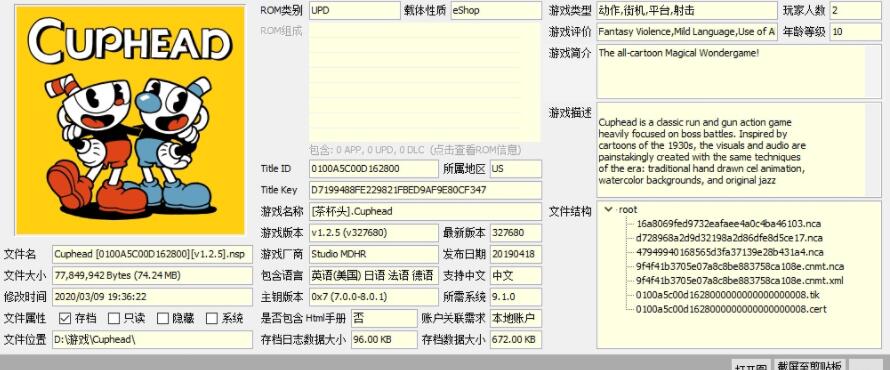This screenshot has height=370, width=890.
Task: Click the 所需系统 field 9.1.0
Action: tap(516, 297)
